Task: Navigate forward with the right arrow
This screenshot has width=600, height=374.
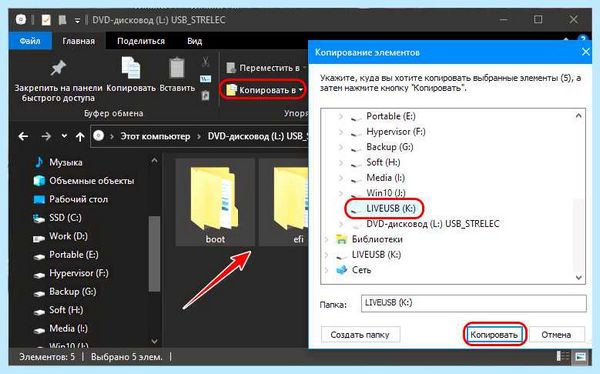Action: (46, 136)
